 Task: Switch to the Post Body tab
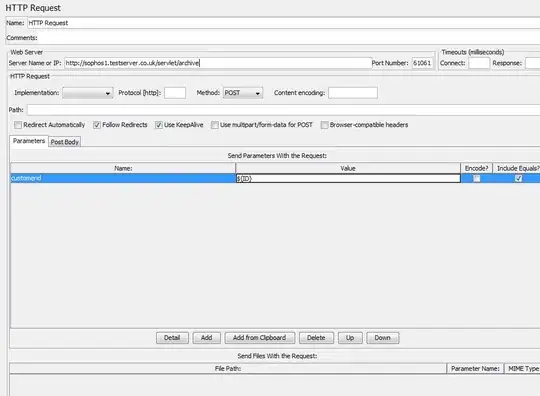click(65, 142)
